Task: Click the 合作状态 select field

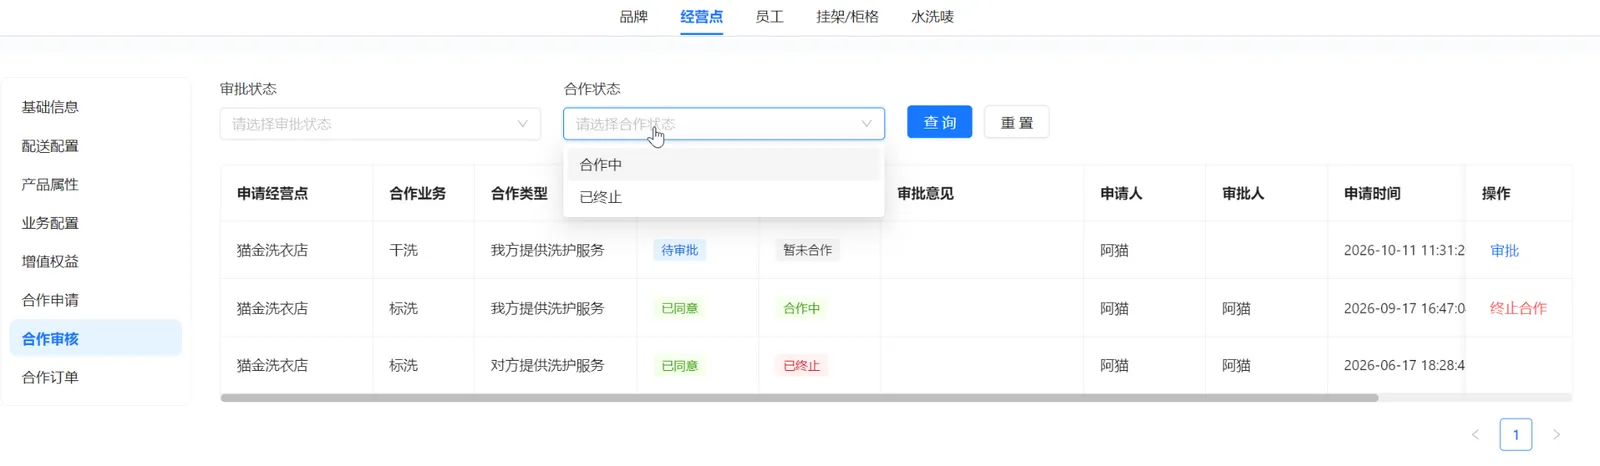Action: [x=724, y=124]
